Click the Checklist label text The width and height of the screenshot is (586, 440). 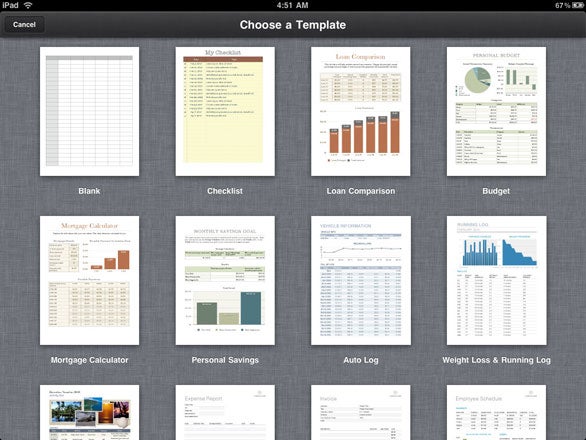(225, 191)
